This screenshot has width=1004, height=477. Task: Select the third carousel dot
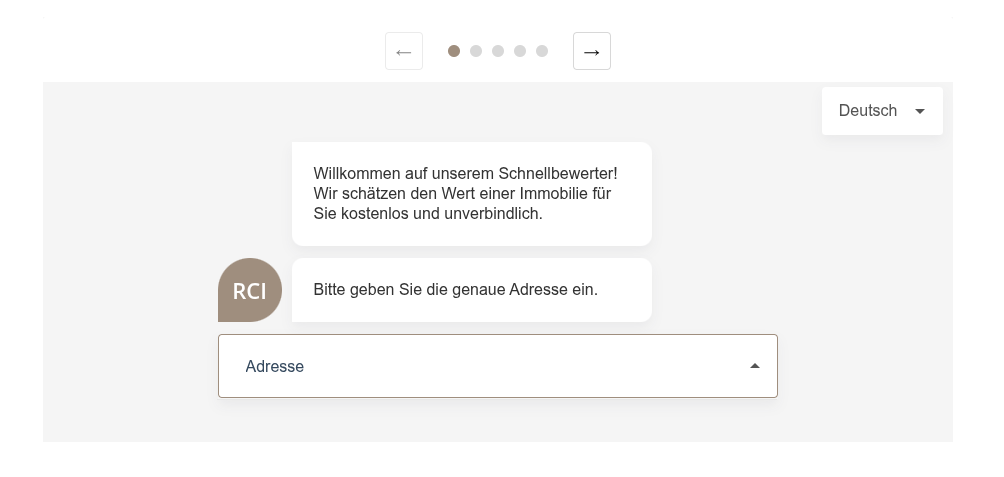click(x=498, y=51)
